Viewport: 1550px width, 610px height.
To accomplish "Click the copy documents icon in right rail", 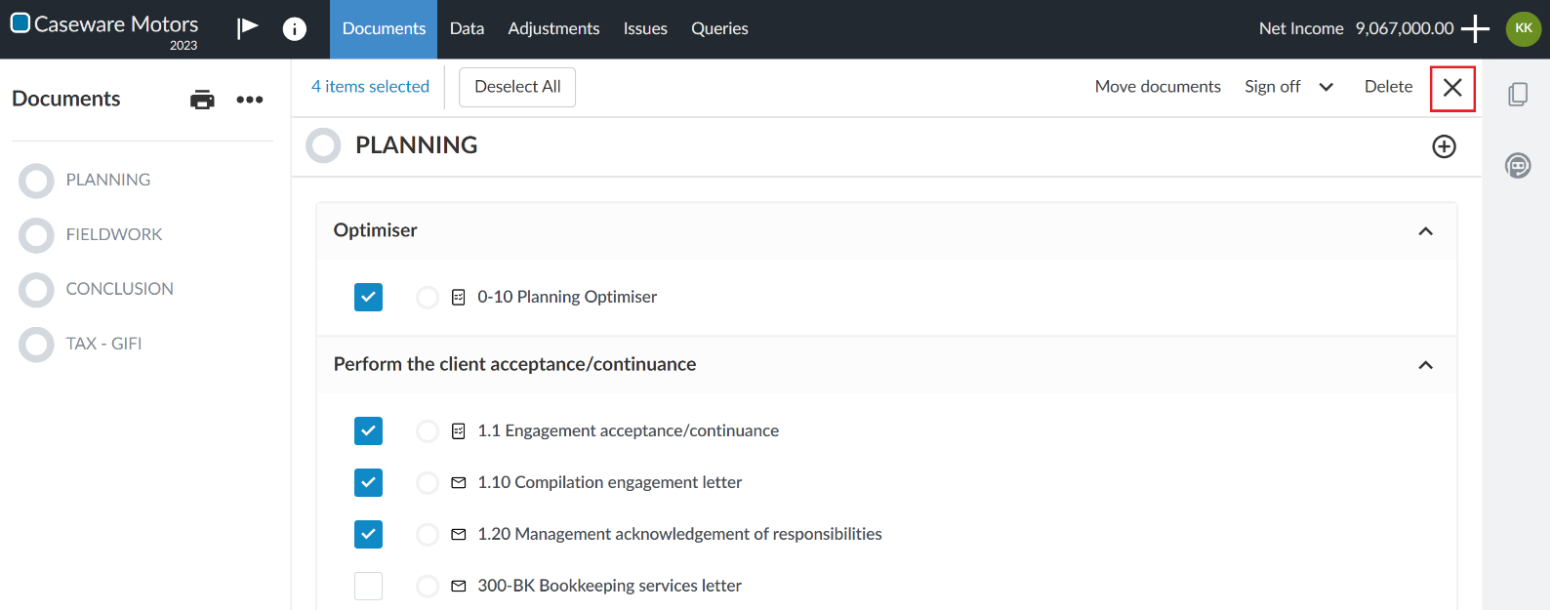I will [x=1517, y=95].
